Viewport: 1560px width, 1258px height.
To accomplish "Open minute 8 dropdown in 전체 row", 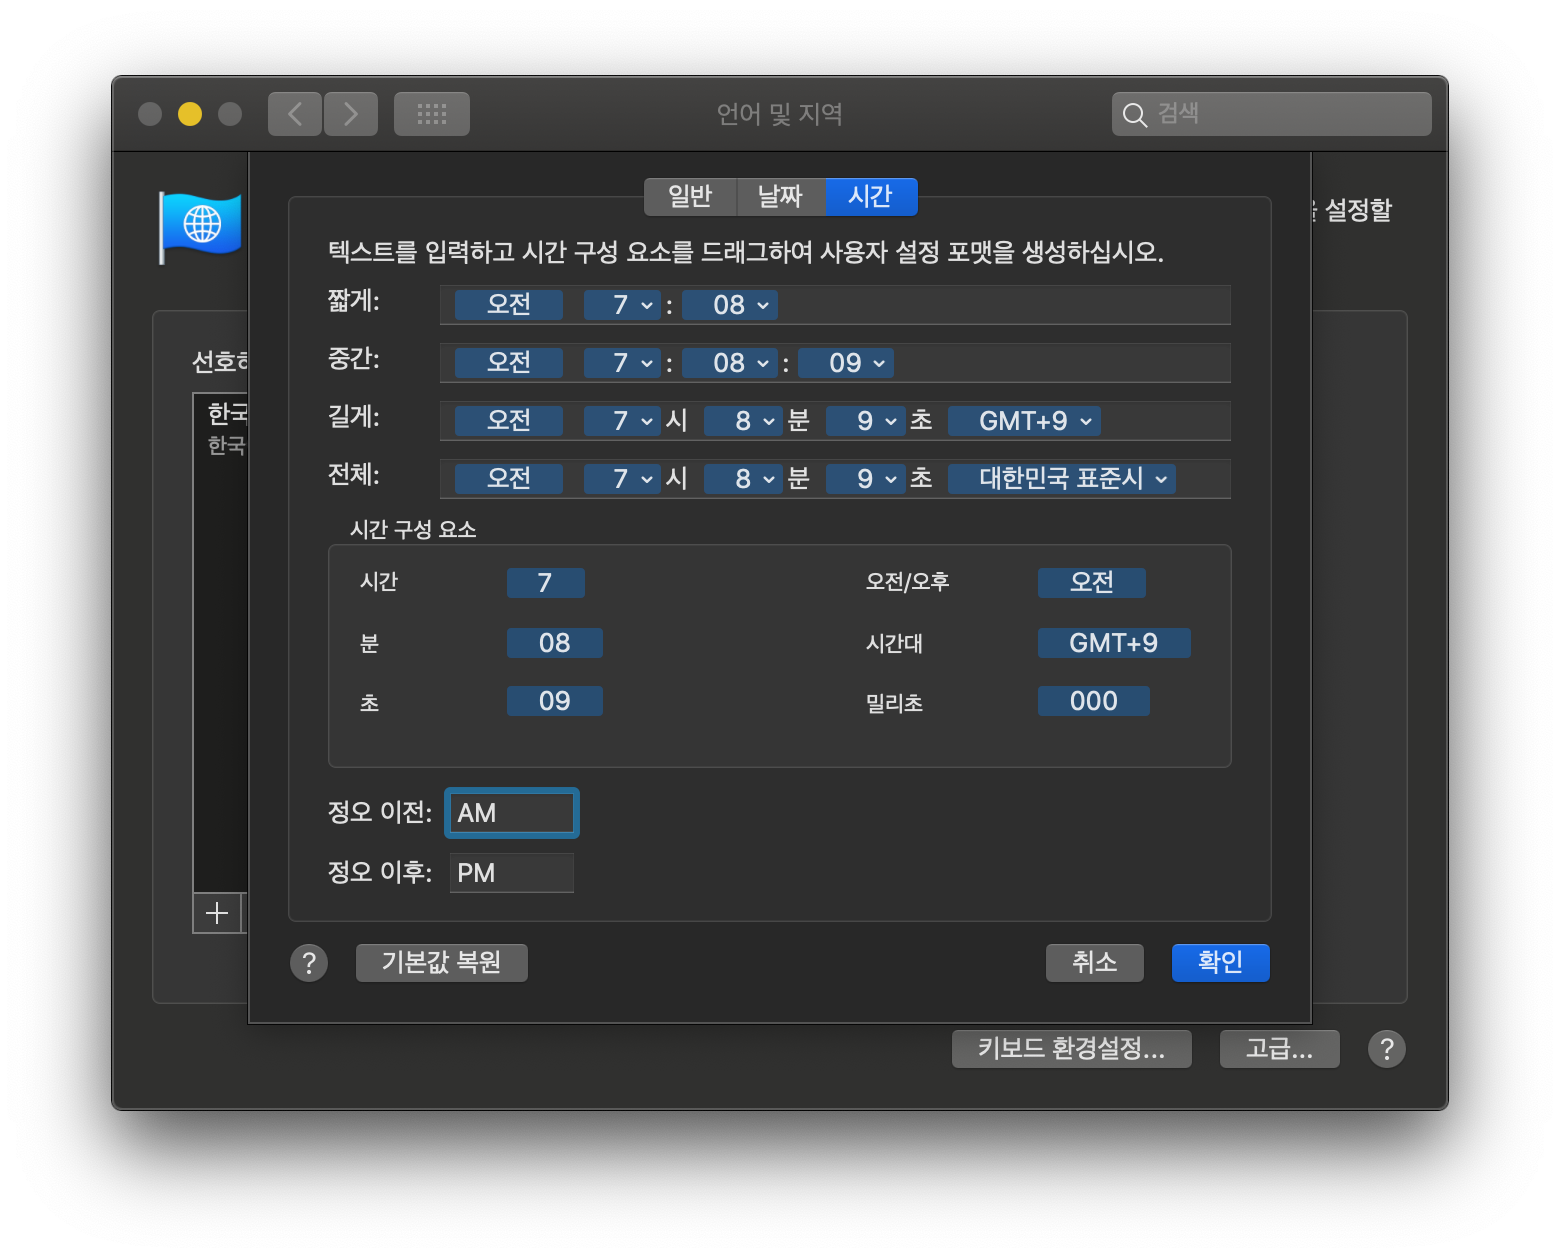I will (743, 479).
